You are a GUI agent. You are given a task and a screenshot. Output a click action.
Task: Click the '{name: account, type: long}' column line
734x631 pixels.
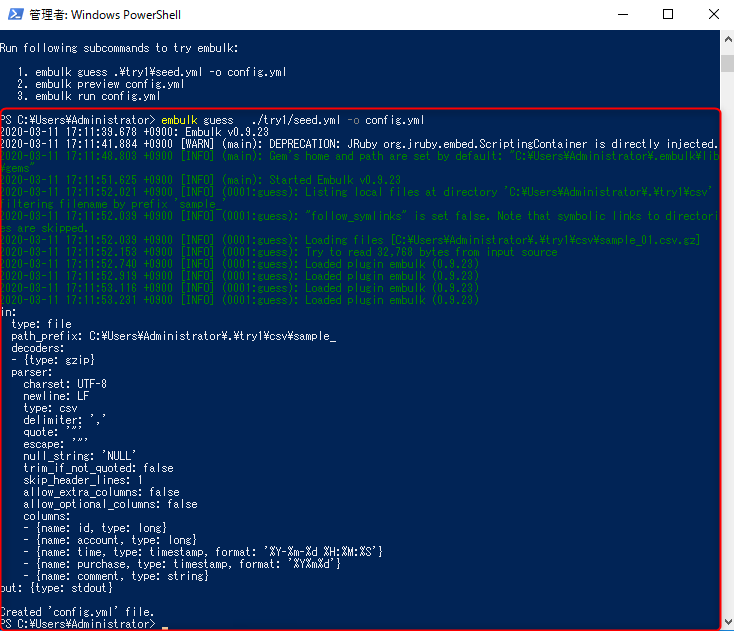(110, 540)
